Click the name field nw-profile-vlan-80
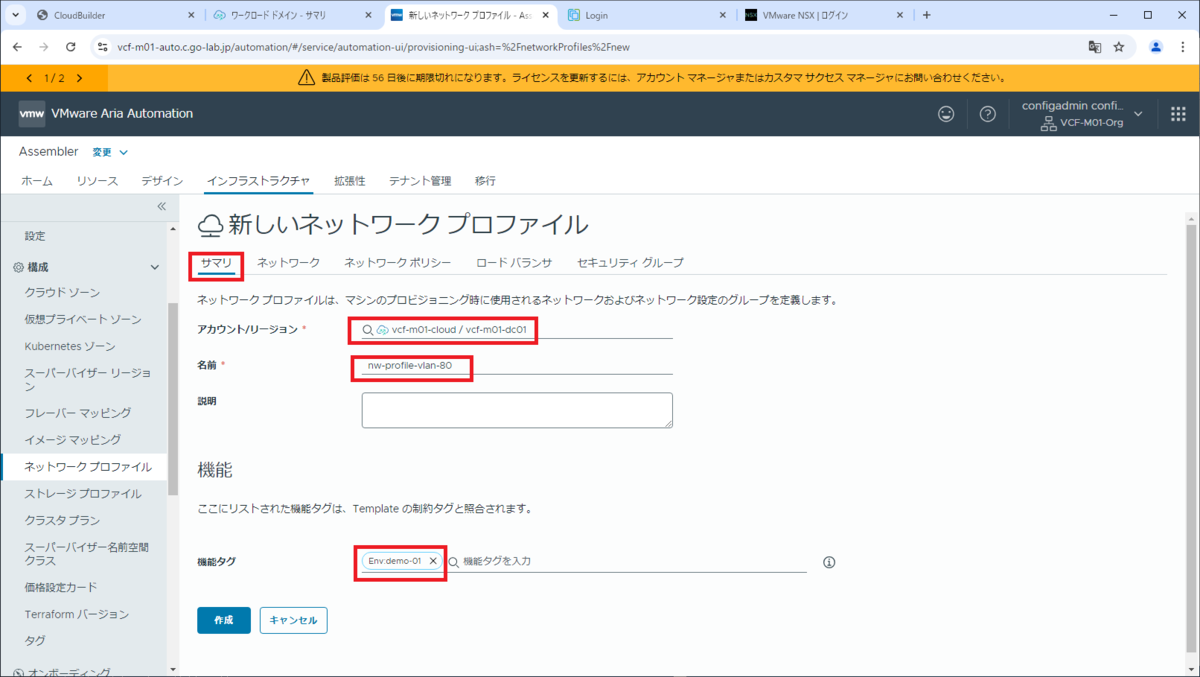Viewport: 1200px width, 677px height. [517, 366]
